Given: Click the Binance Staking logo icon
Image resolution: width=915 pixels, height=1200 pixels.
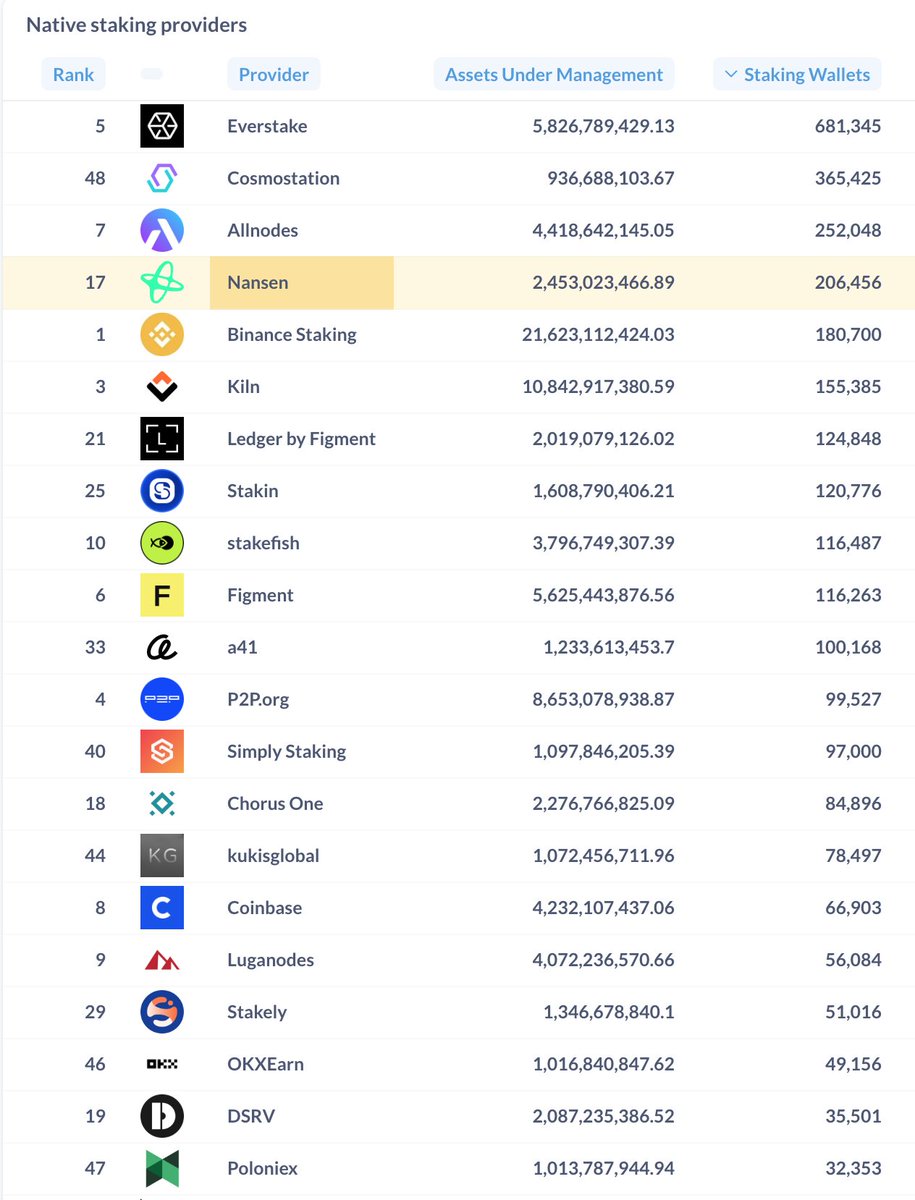Looking at the screenshot, I should pos(162,334).
